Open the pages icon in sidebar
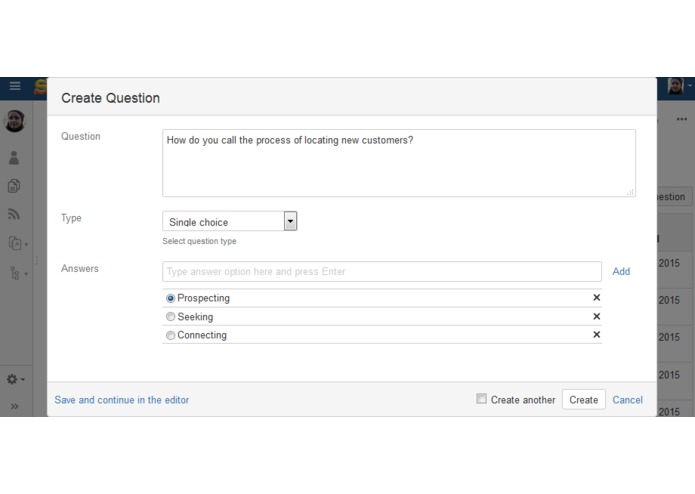The image size is (695, 494). coord(14,186)
